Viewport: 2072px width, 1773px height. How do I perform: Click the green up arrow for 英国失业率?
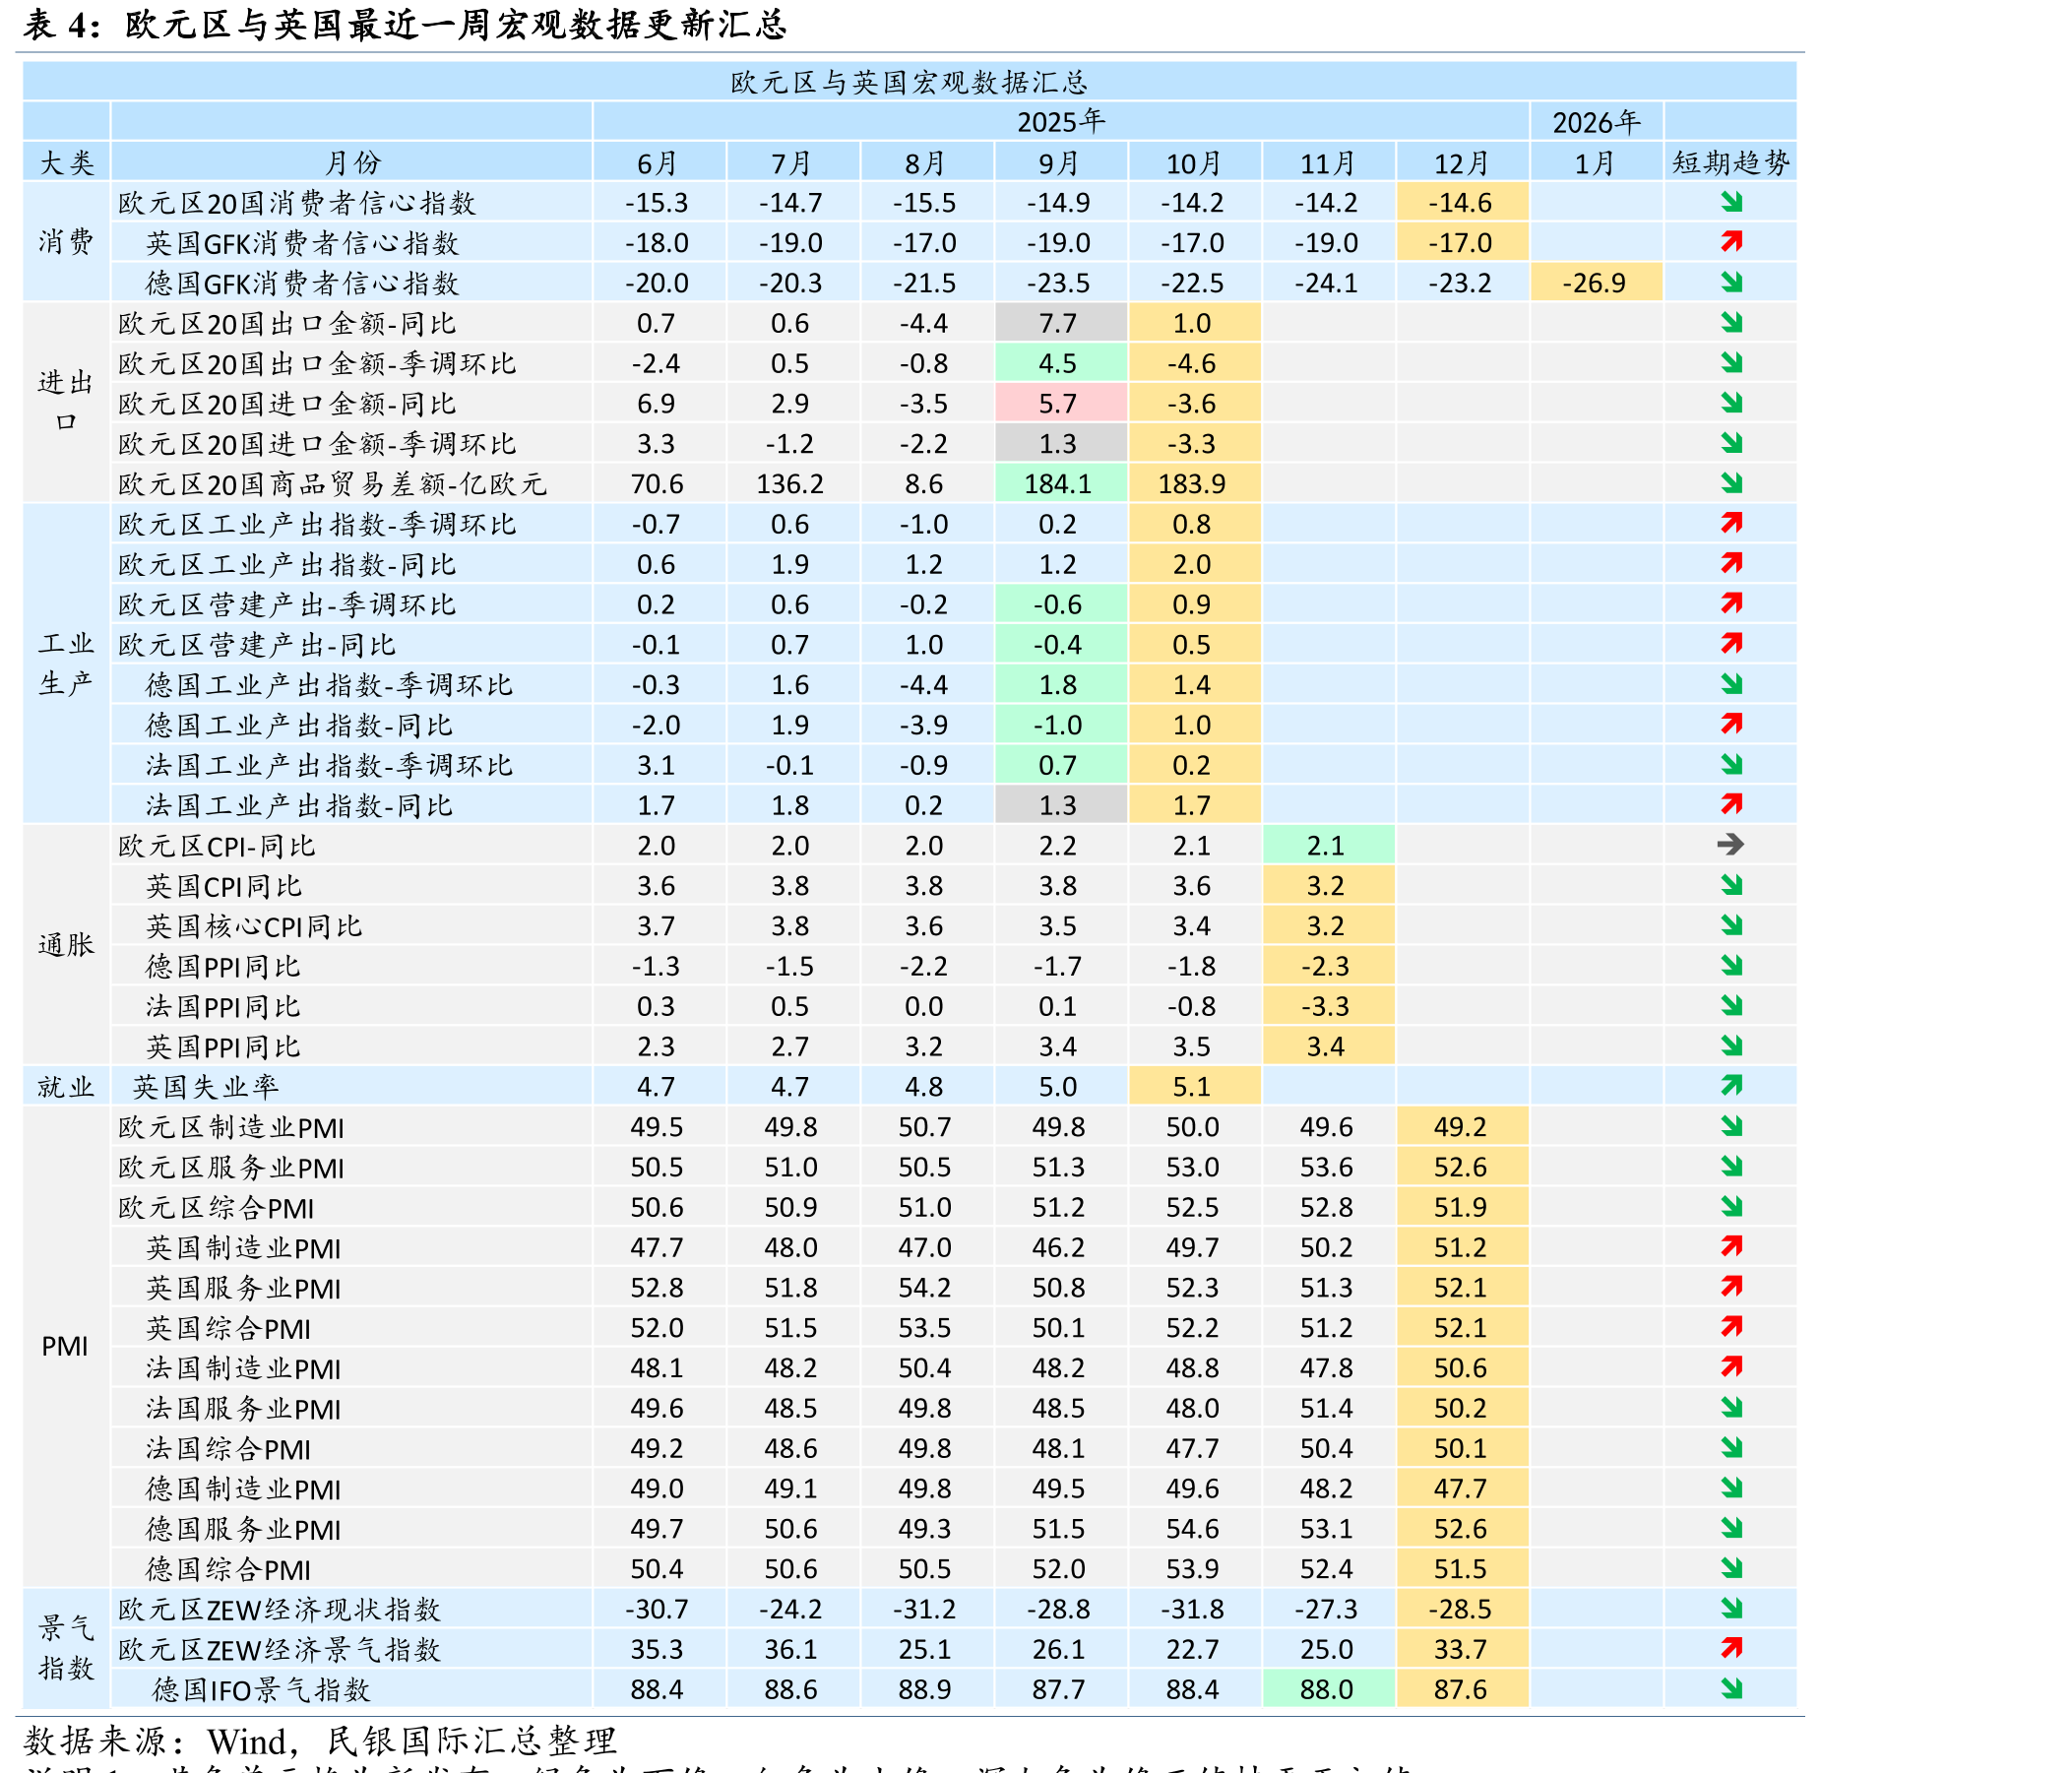tap(1731, 1085)
